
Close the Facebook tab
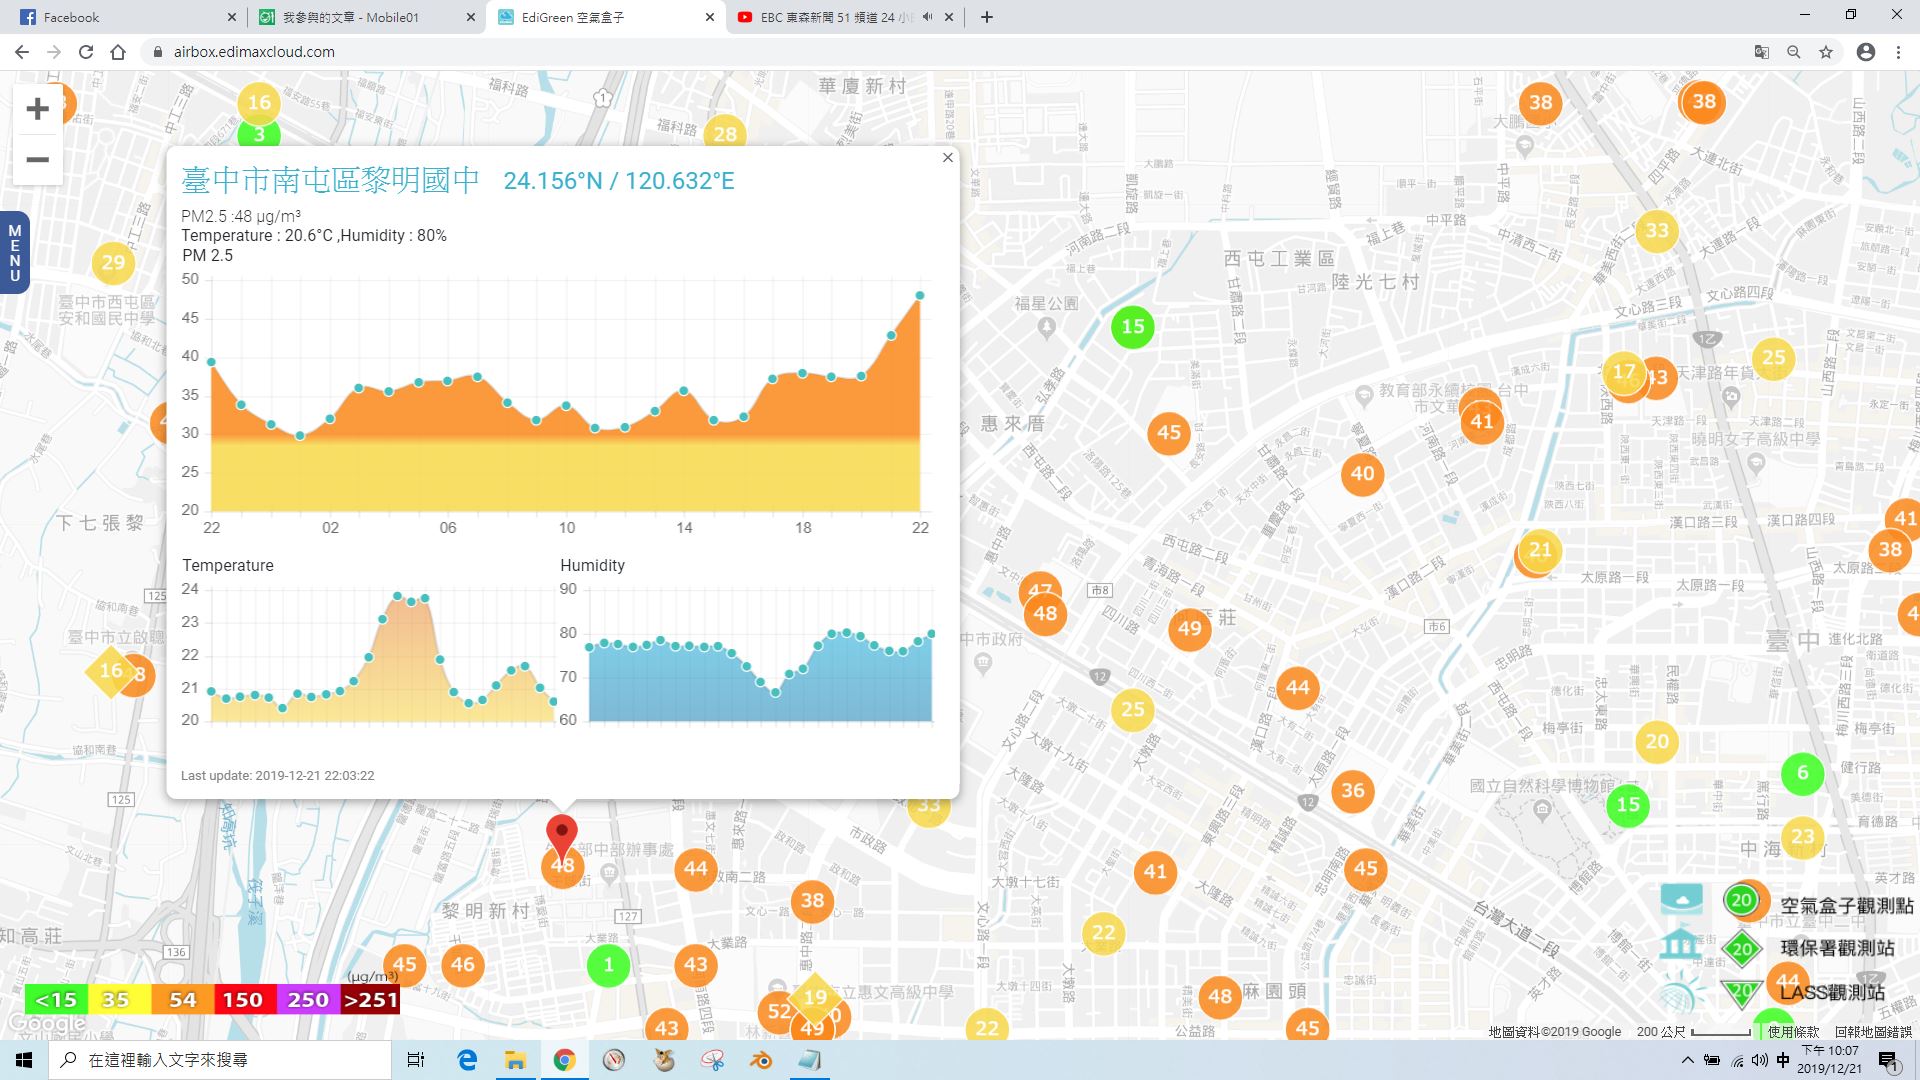coord(232,17)
